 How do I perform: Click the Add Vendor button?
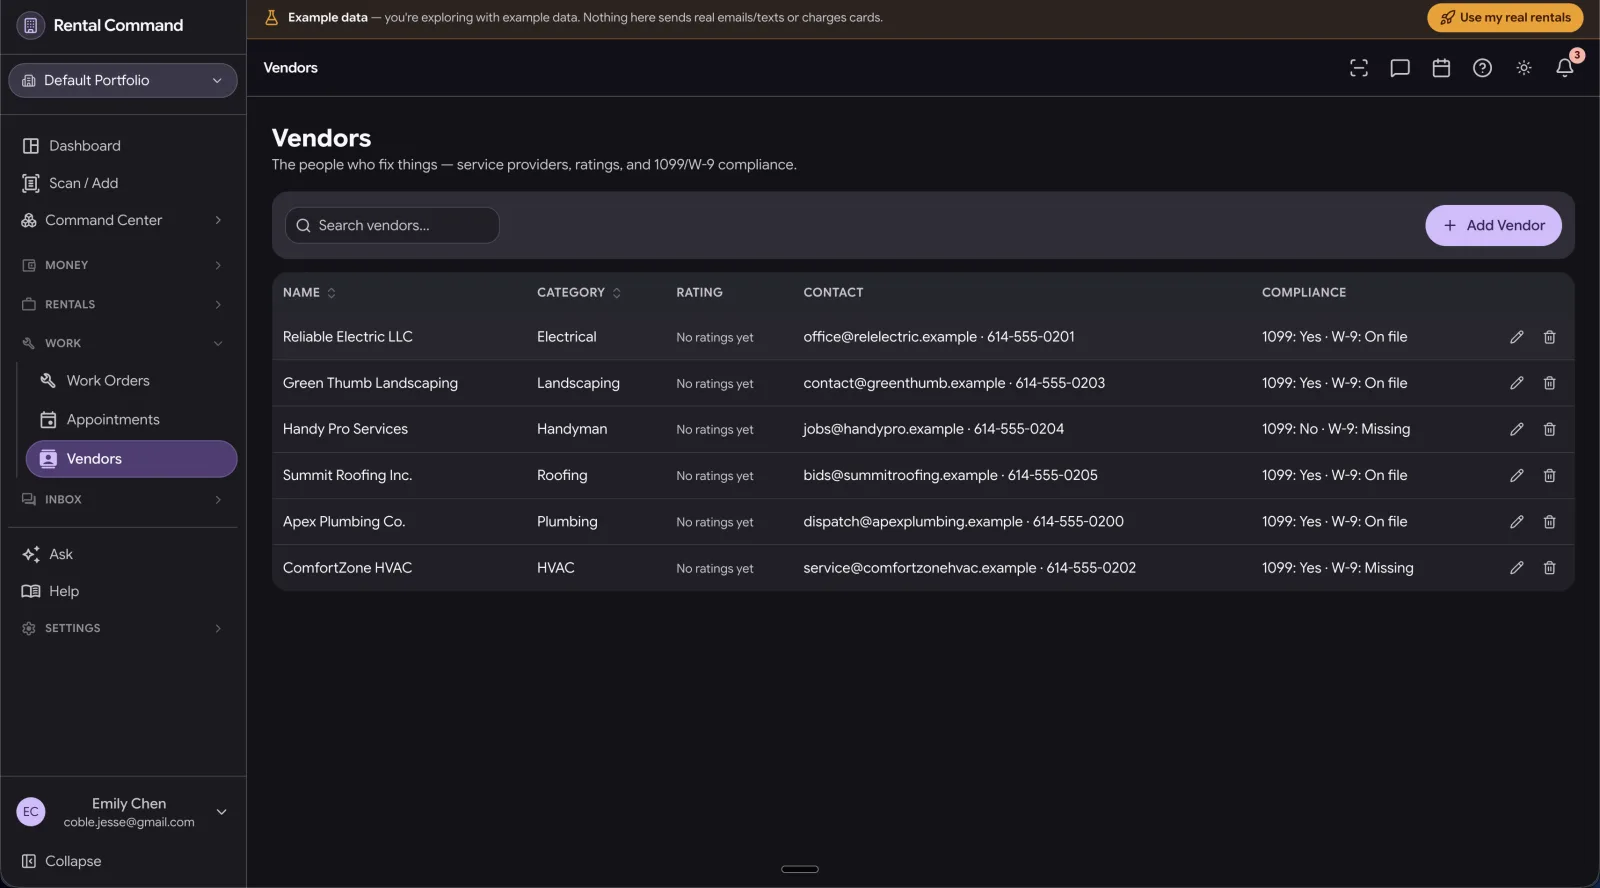coord(1493,226)
